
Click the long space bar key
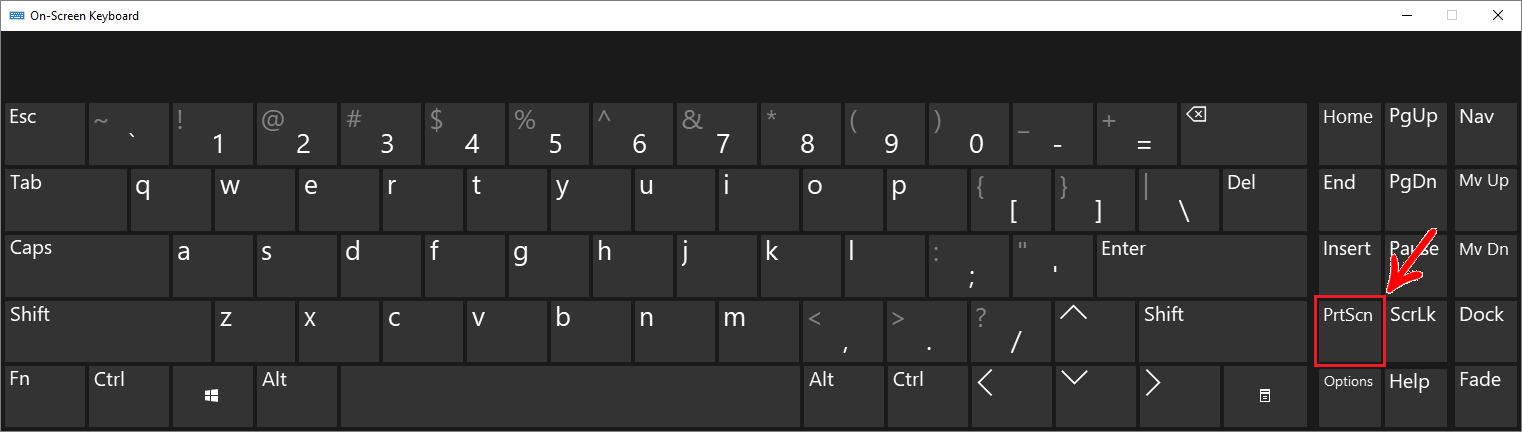pos(571,397)
